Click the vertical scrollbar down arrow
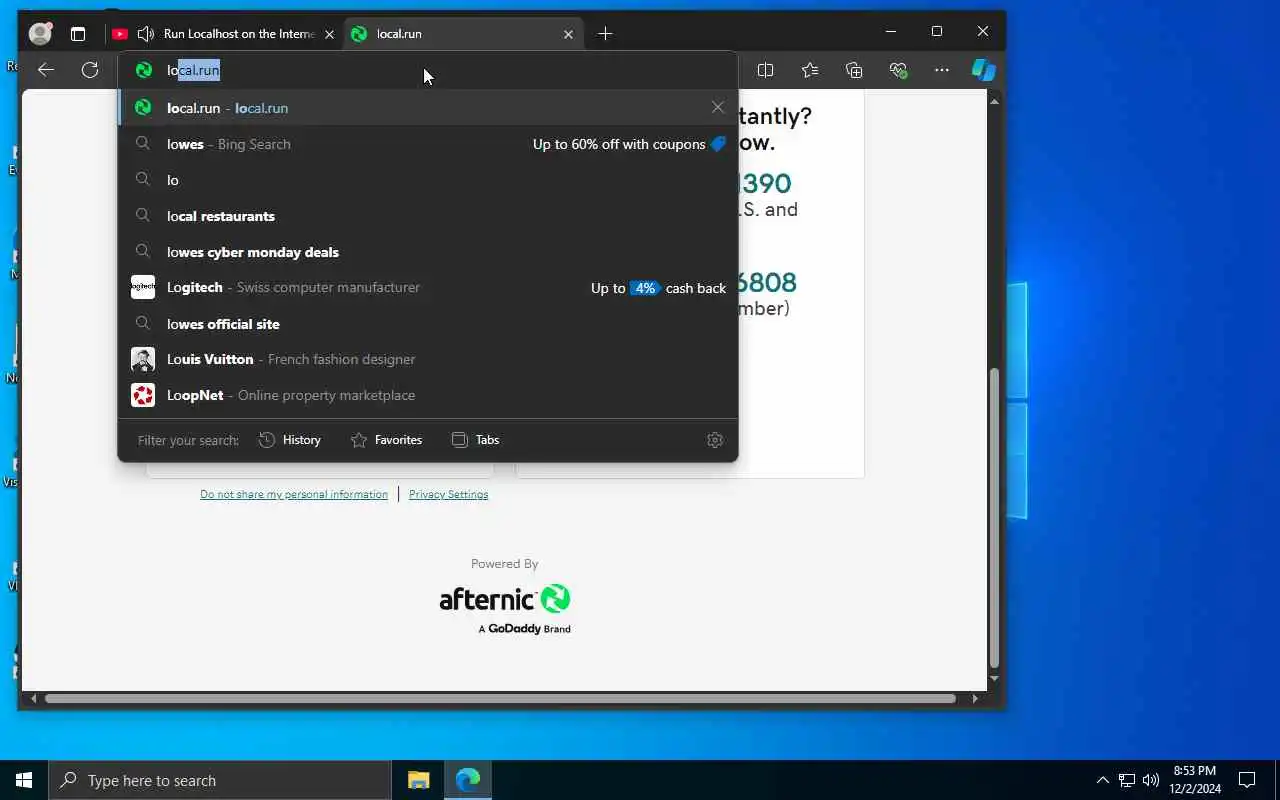1280x800 pixels. (994, 679)
